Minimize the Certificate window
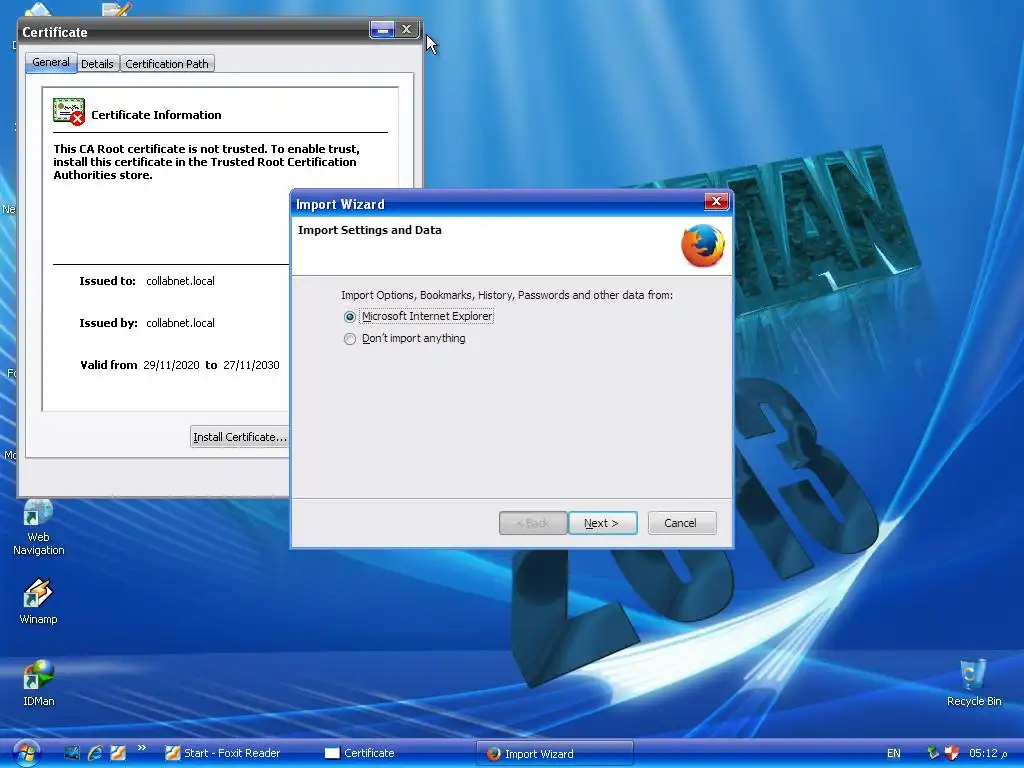Viewport: 1024px width, 768px height. pos(383,29)
